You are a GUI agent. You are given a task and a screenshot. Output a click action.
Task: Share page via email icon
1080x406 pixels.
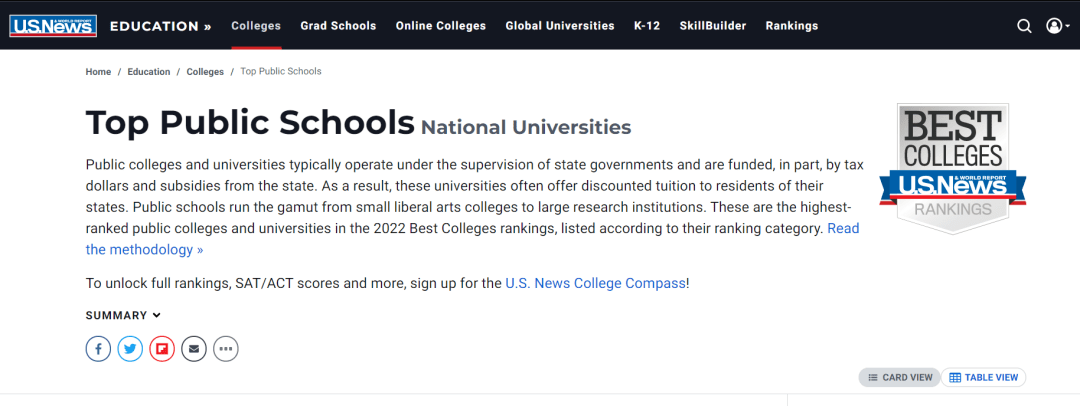coord(194,349)
